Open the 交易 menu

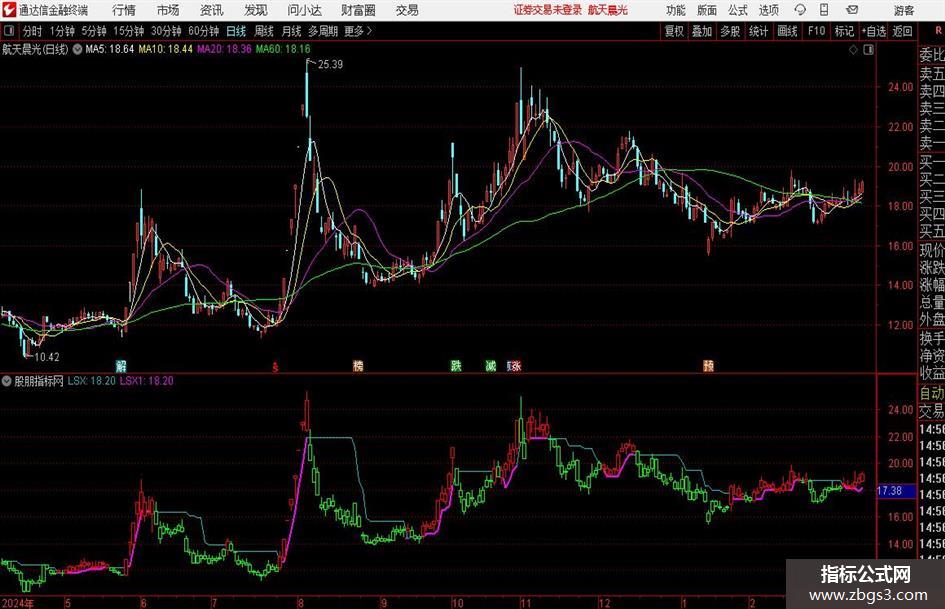click(407, 10)
